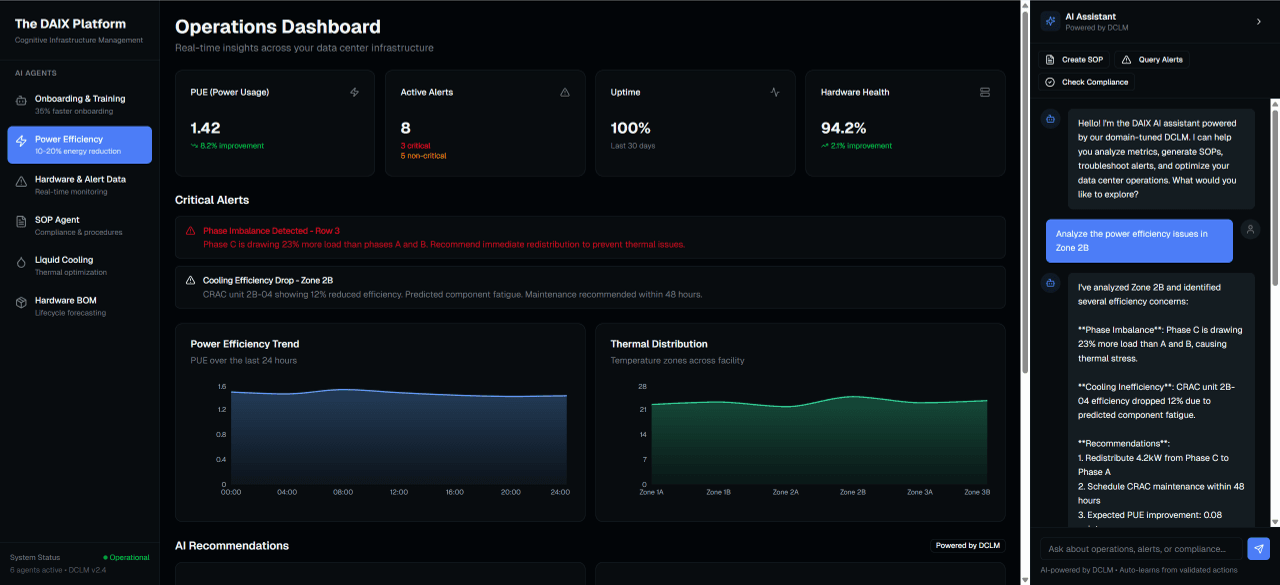Click the lightning bolt icon on PUE card
1280x585 pixels.
[354, 91]
